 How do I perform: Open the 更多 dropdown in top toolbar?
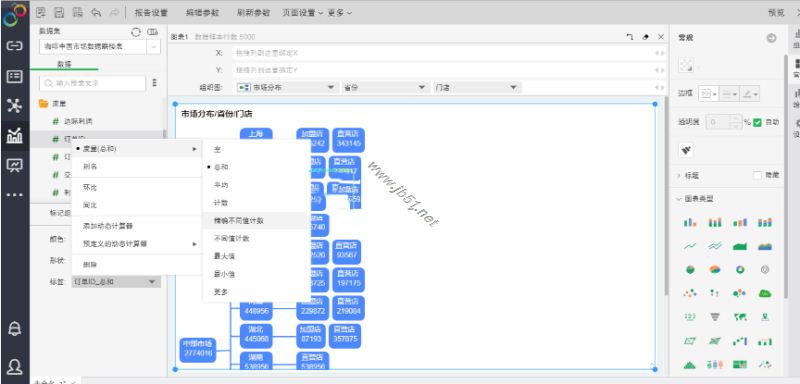(340, 13)
